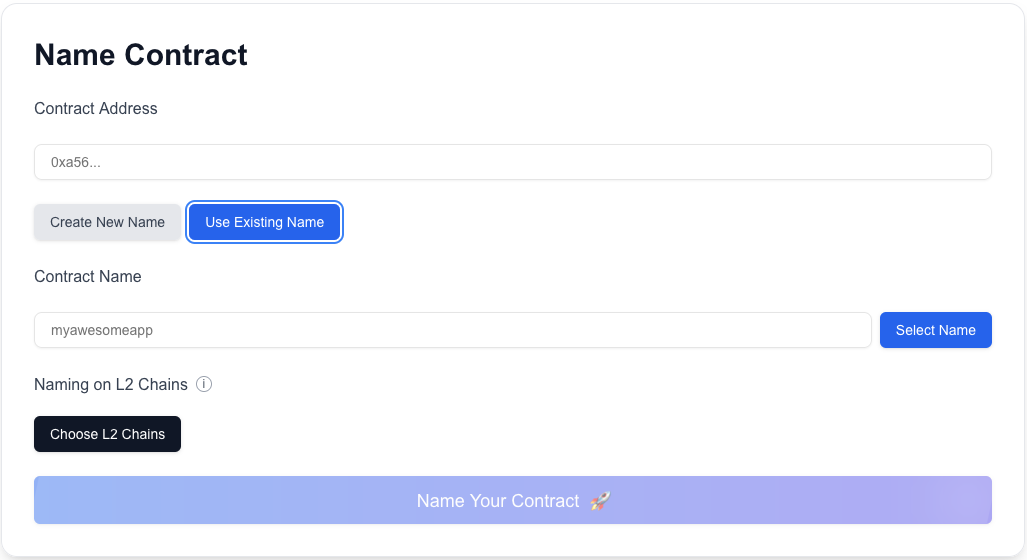The image size is (1027, 560).
Task: Click the info icon beside Naming on L2 Chains
Action: point(204,384)
